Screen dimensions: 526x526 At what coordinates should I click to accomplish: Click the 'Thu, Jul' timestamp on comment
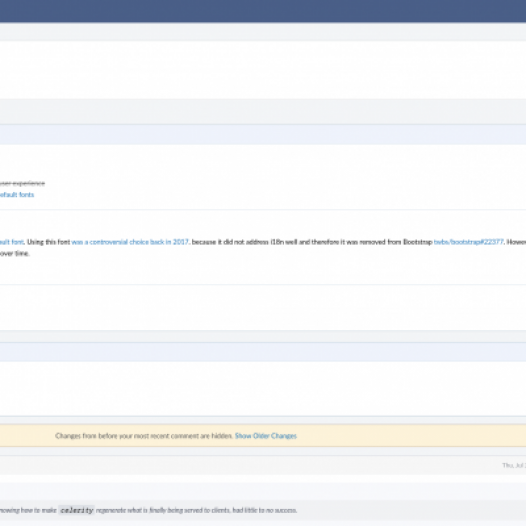click(514, 465)
